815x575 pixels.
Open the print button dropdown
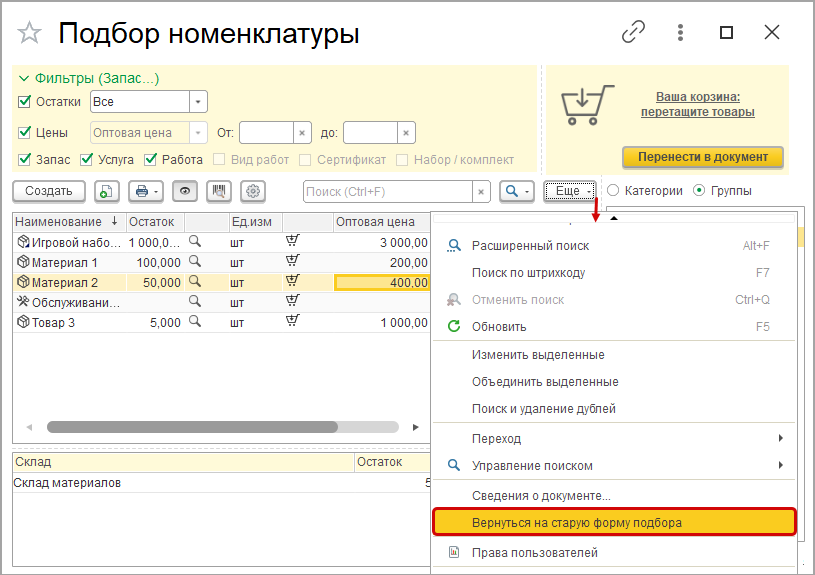click(145, 191)
